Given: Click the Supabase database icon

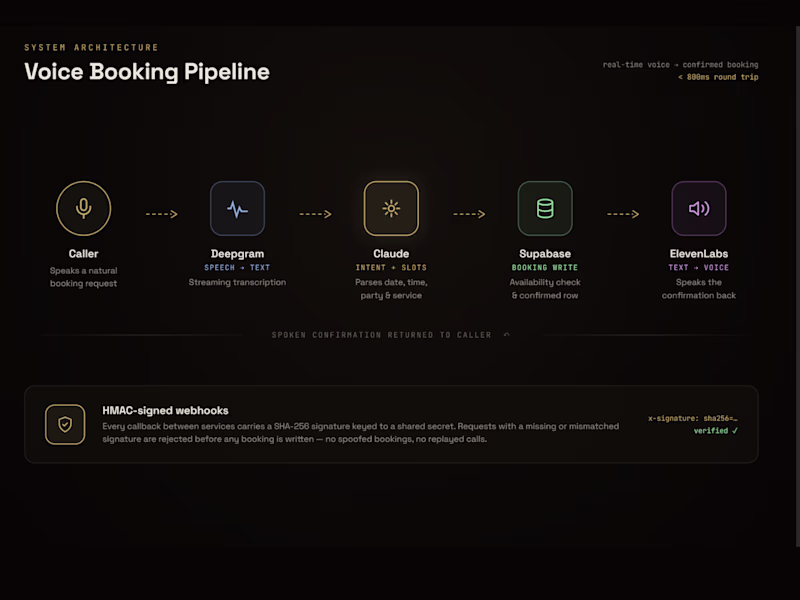Looking at the screenshot, I should tap(545, 208).
